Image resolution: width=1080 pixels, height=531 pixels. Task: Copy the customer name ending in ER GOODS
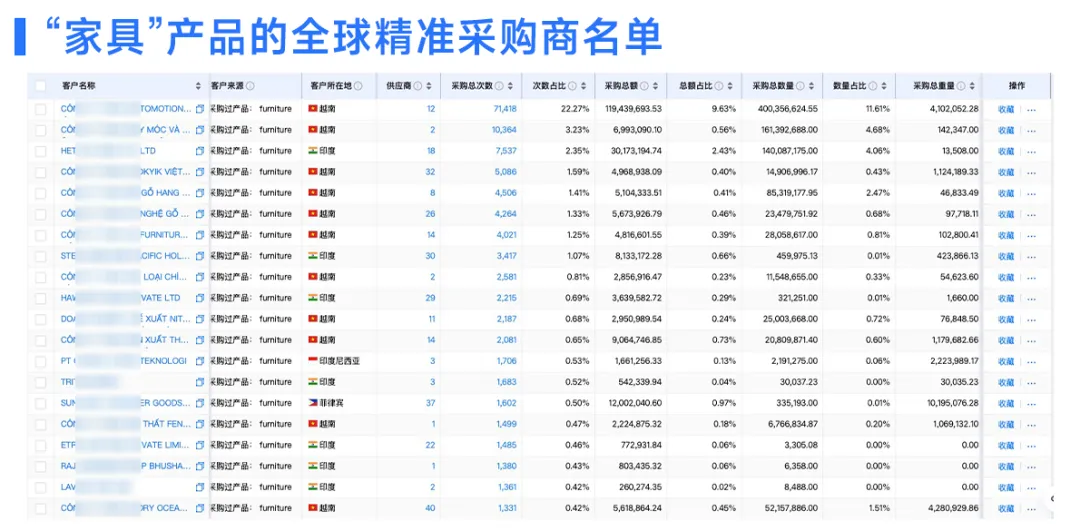pyautogui.click(x=200, y=403)
